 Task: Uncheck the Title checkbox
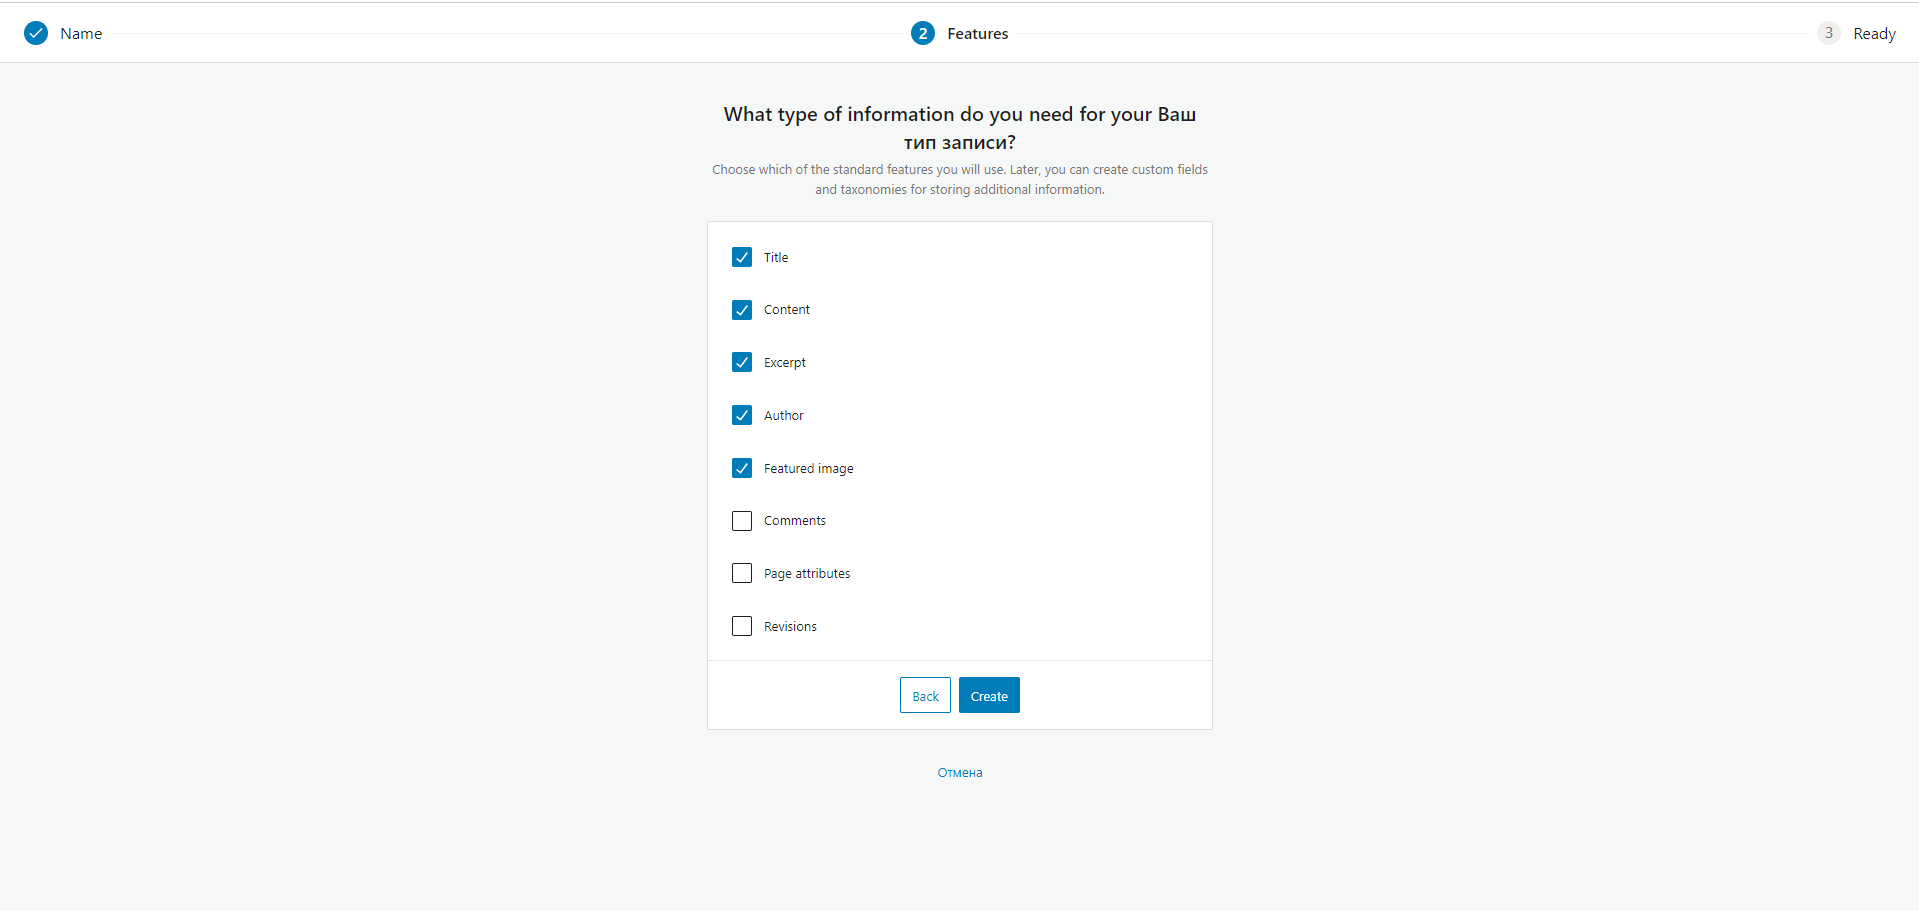point(742,257)
